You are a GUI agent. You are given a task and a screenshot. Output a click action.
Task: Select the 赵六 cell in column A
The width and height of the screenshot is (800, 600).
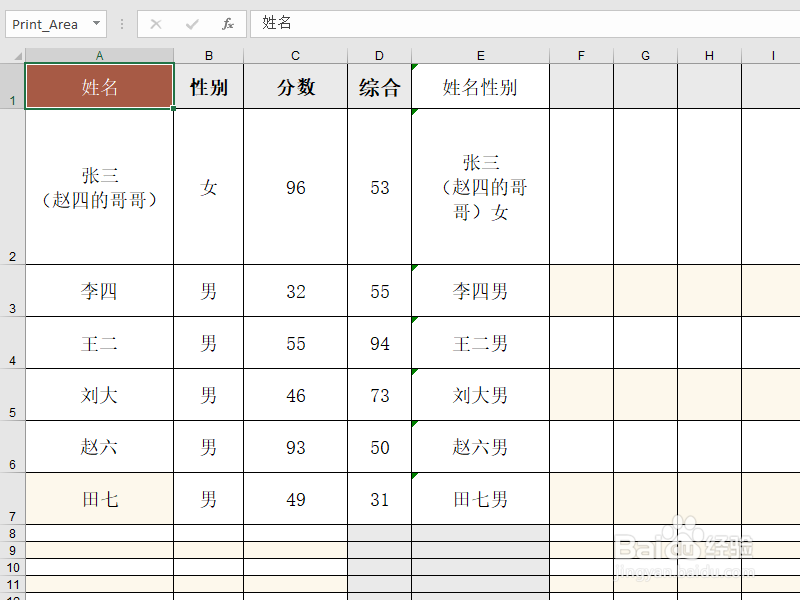click(99, 446)
